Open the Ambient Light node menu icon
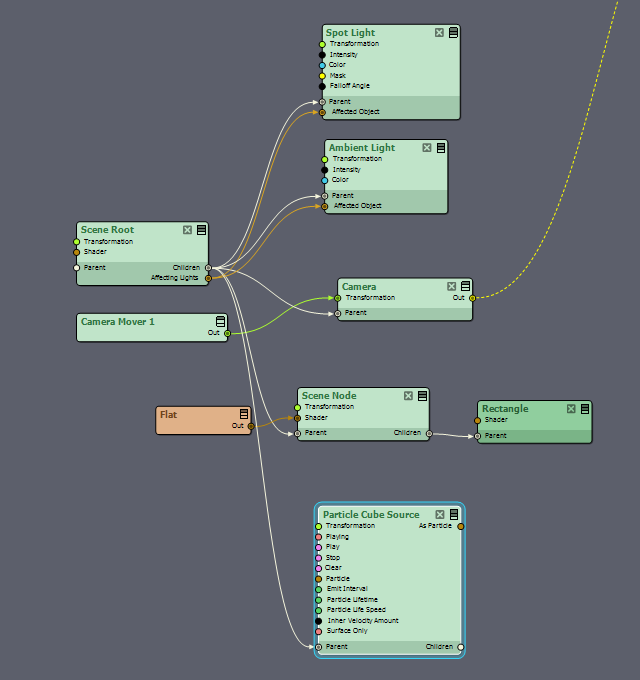 [x=441, y=148]
